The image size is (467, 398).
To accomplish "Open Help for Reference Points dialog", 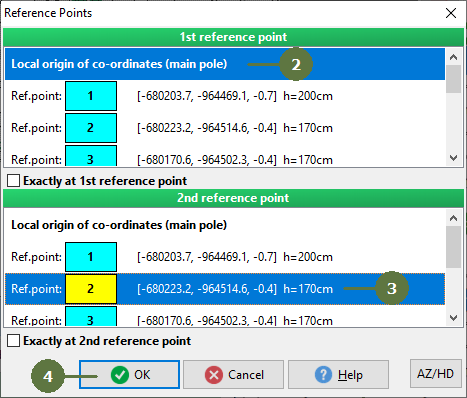I will (x=338, y=374).
